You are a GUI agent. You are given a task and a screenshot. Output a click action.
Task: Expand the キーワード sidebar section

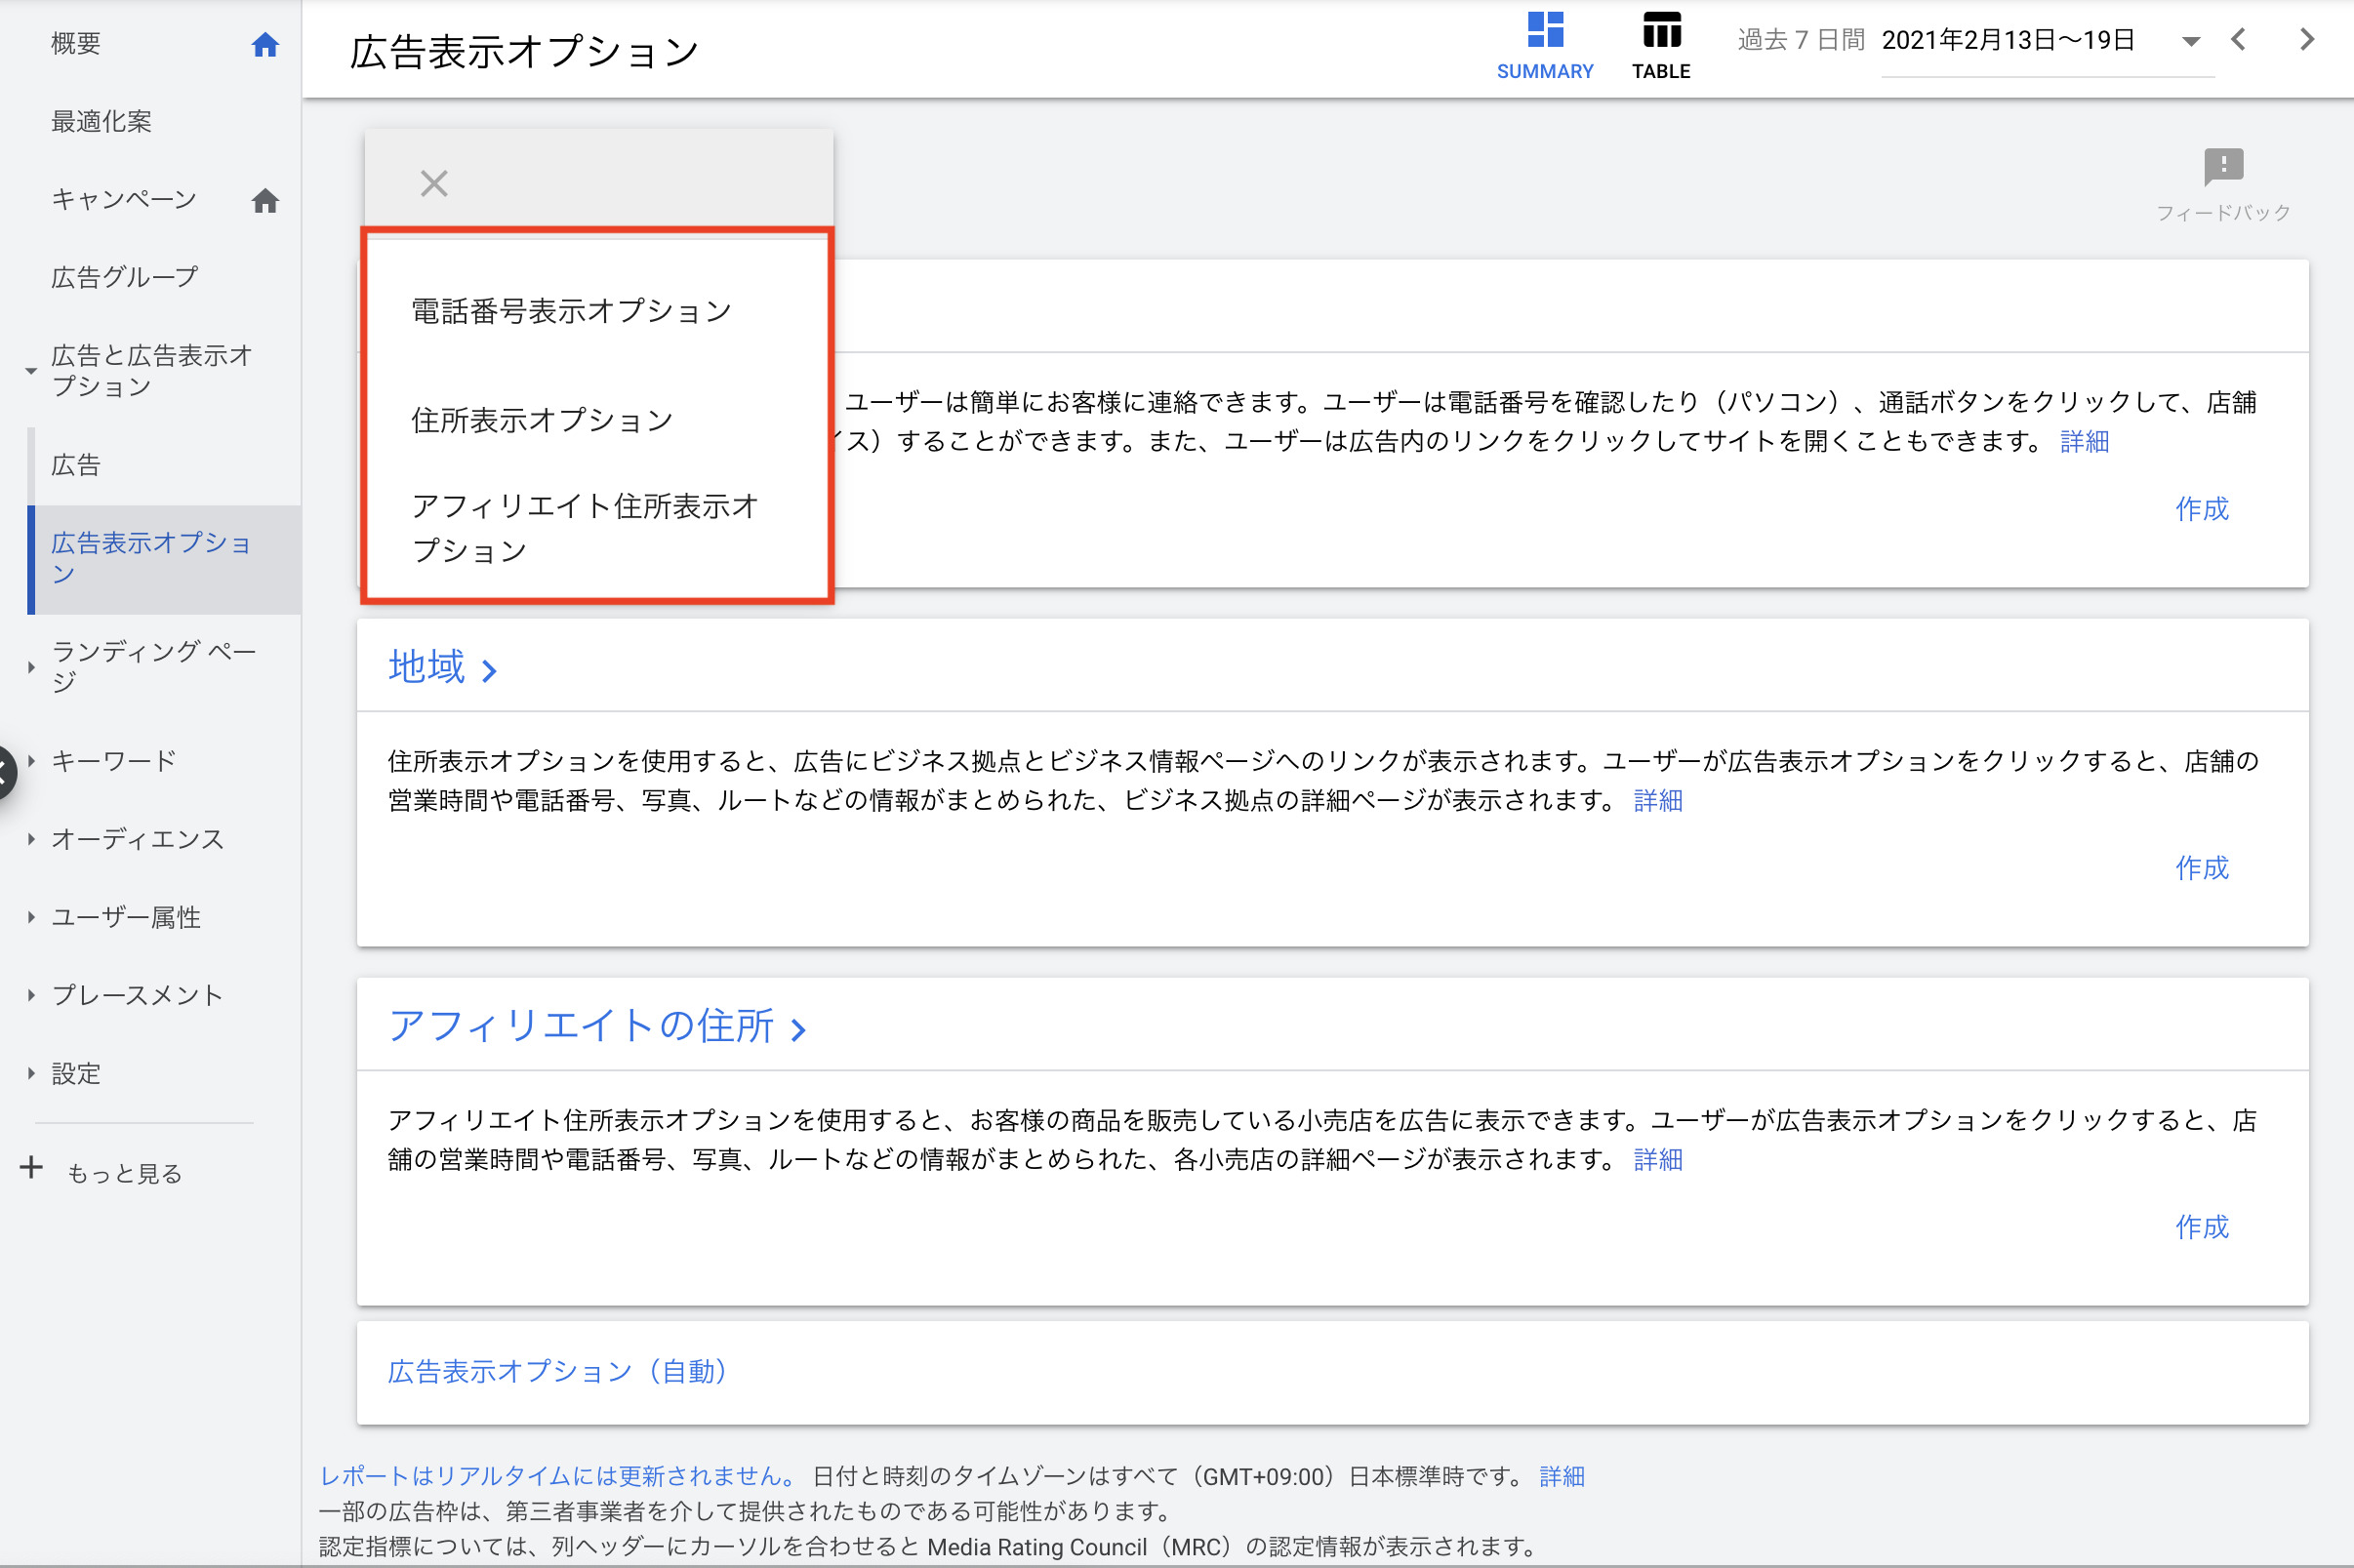click(31, 761)
